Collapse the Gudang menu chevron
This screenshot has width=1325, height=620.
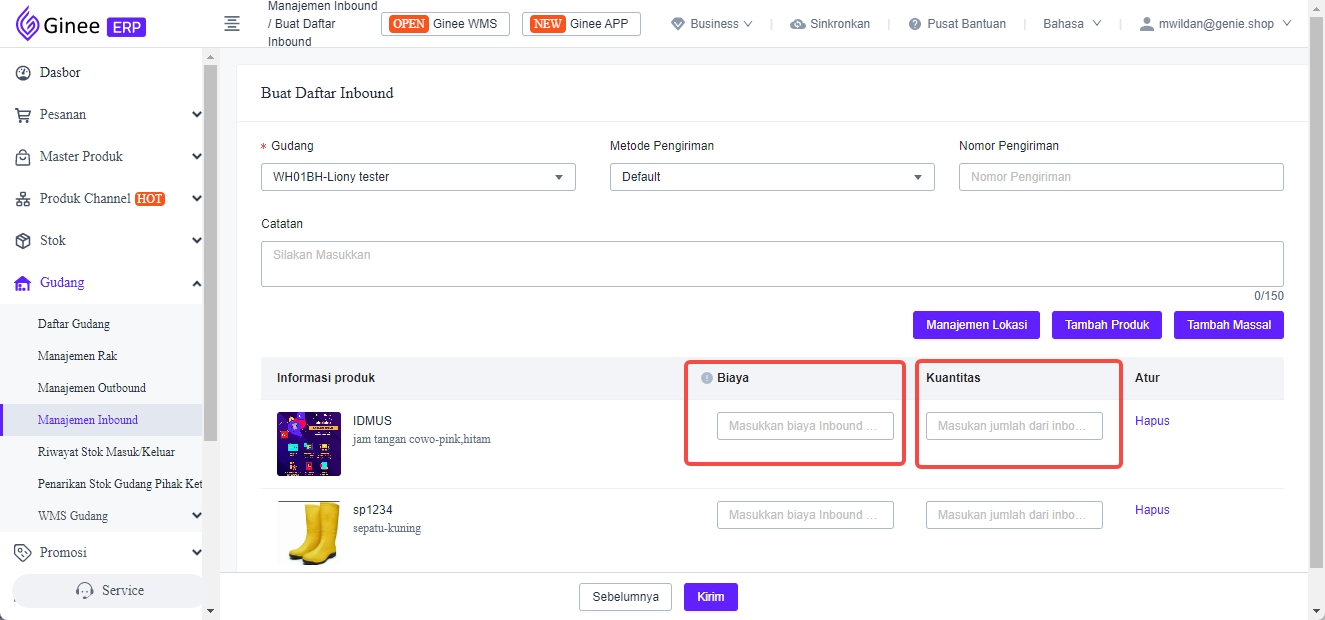point(196,283)
